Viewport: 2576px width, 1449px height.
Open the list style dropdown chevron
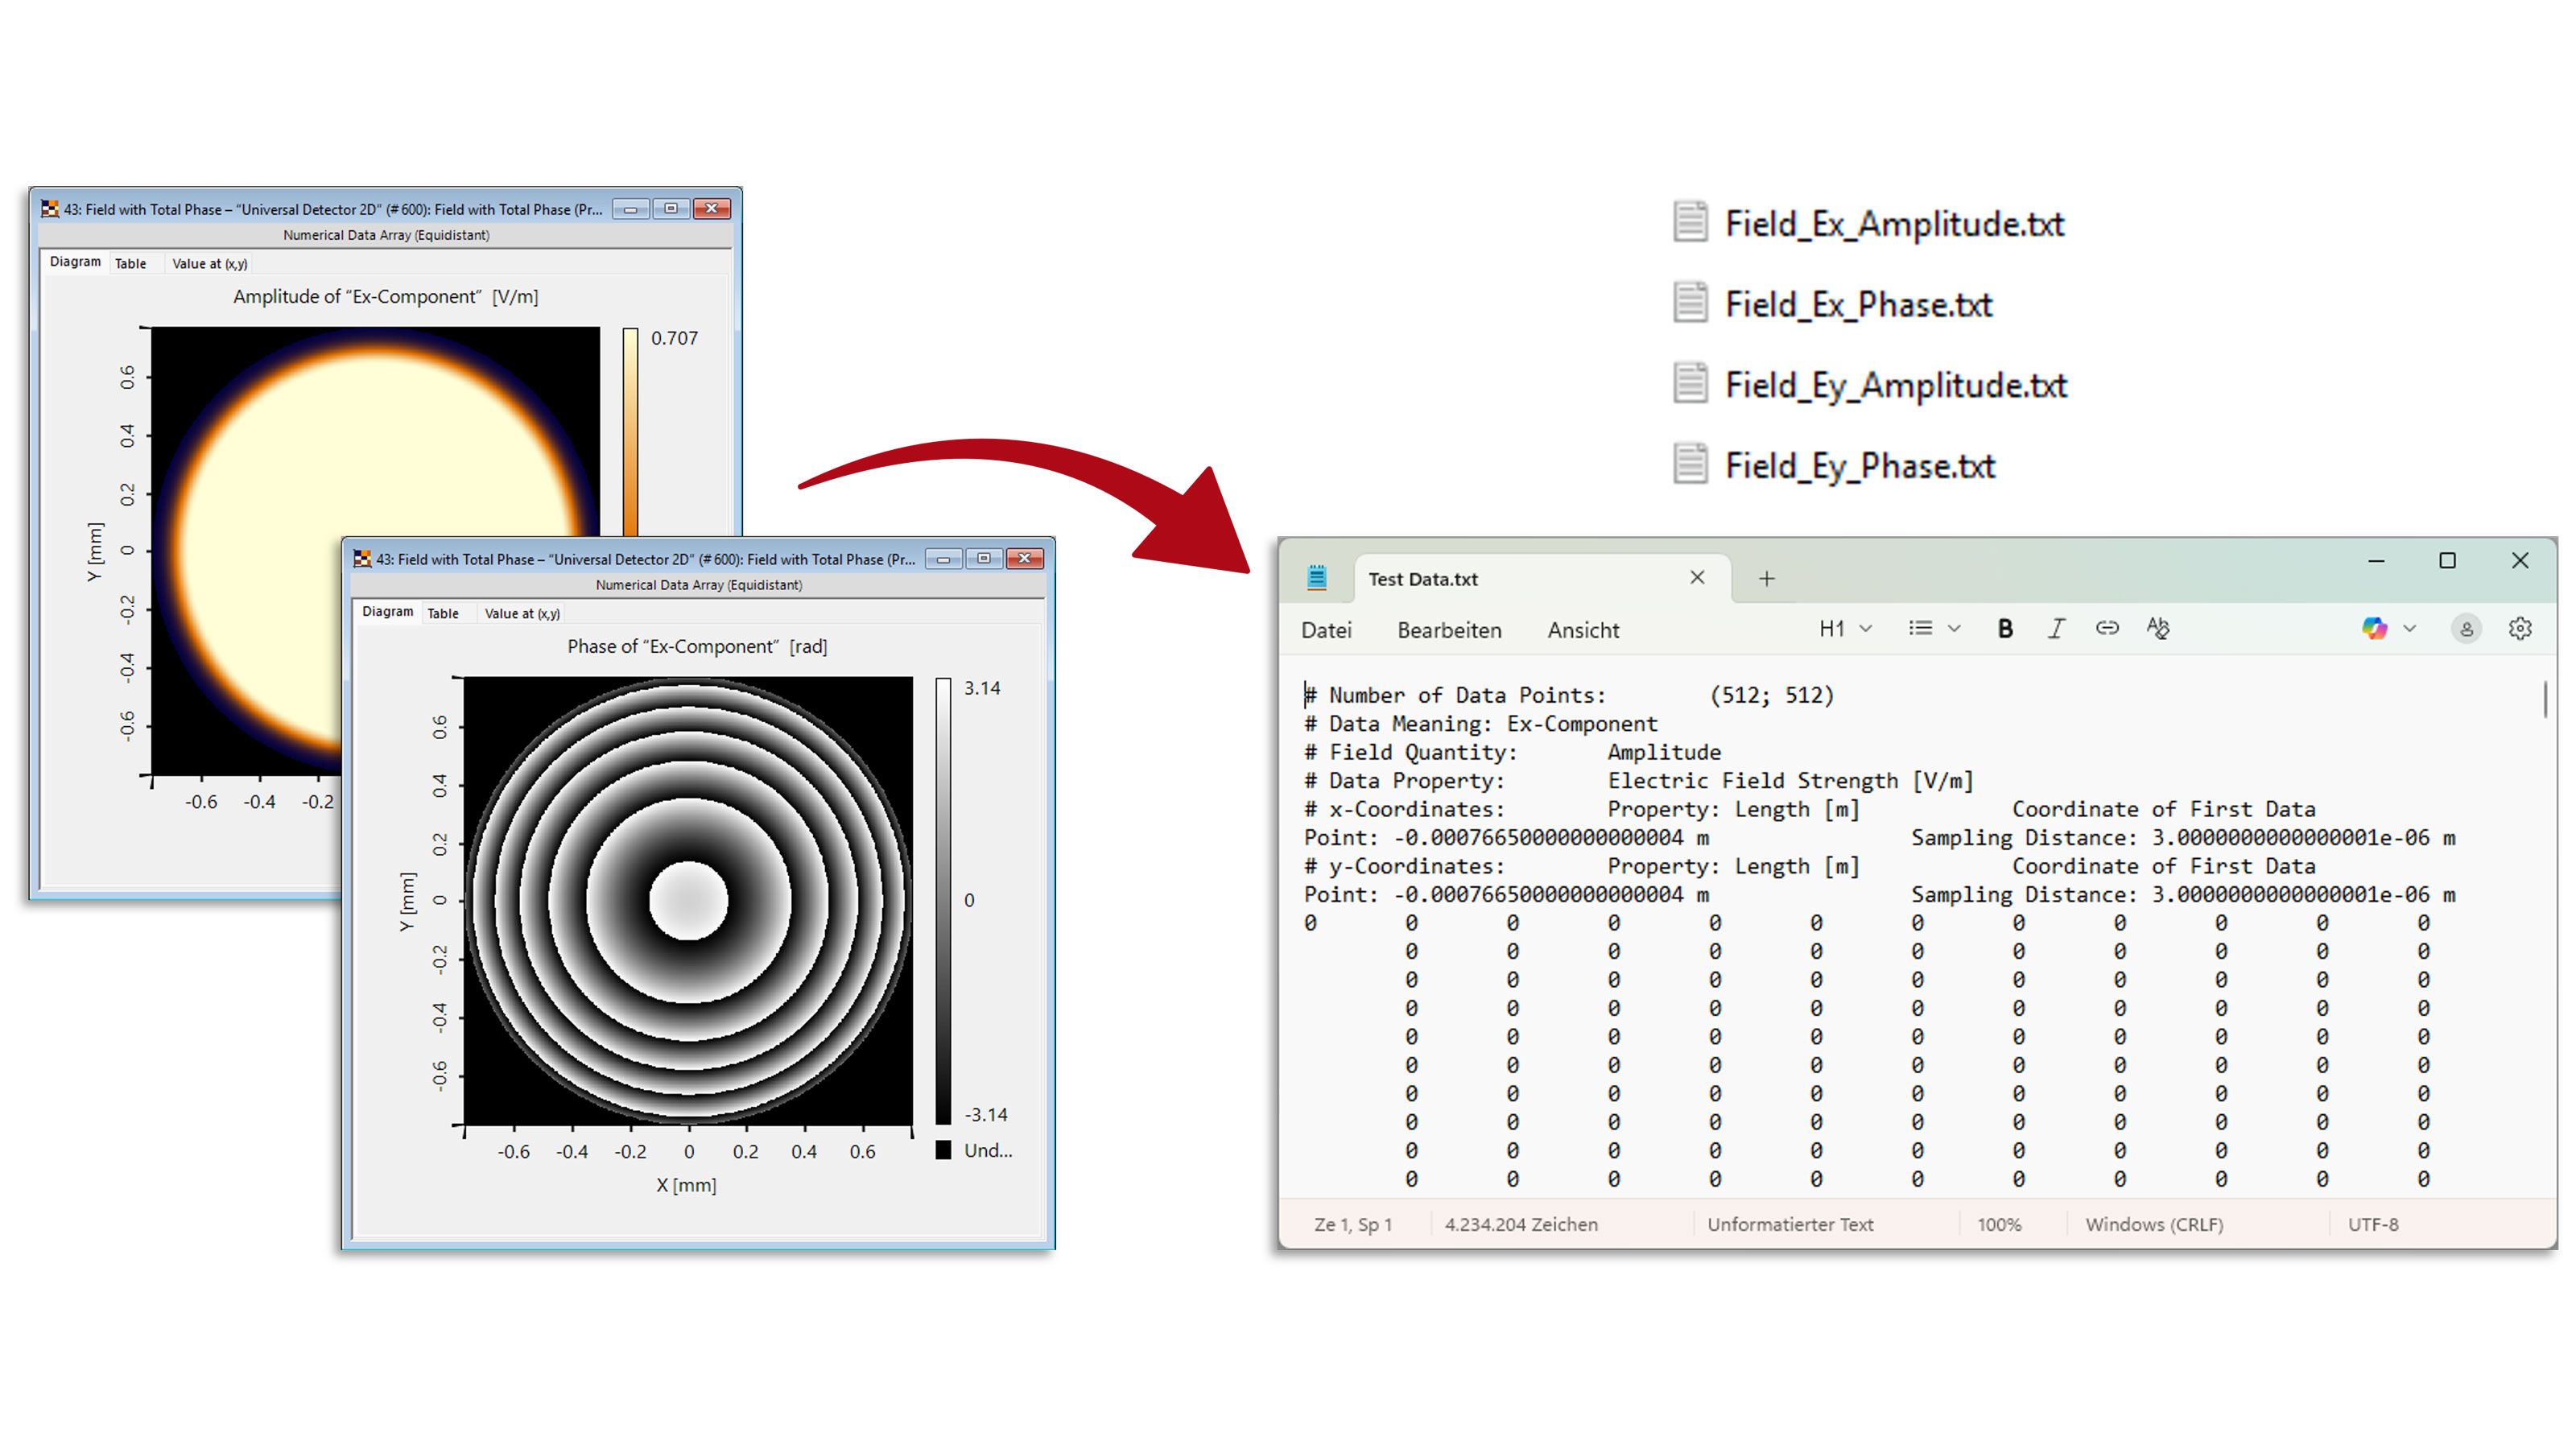[1954, 628]
